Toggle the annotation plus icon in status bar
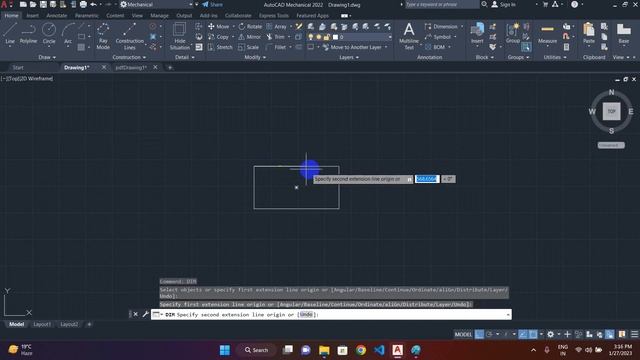The image size is (640, 360). click(x=567, y=334)
